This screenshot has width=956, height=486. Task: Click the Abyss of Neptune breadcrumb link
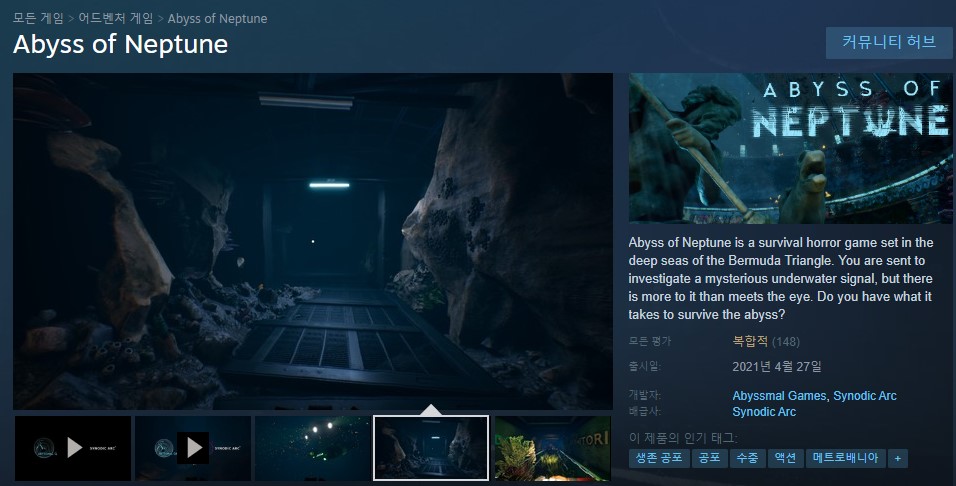[x=217, y=18]
